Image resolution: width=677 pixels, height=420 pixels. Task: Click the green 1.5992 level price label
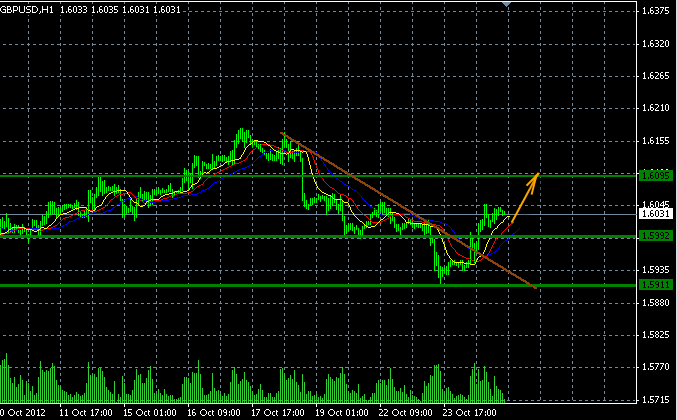[x=656, y=236]
